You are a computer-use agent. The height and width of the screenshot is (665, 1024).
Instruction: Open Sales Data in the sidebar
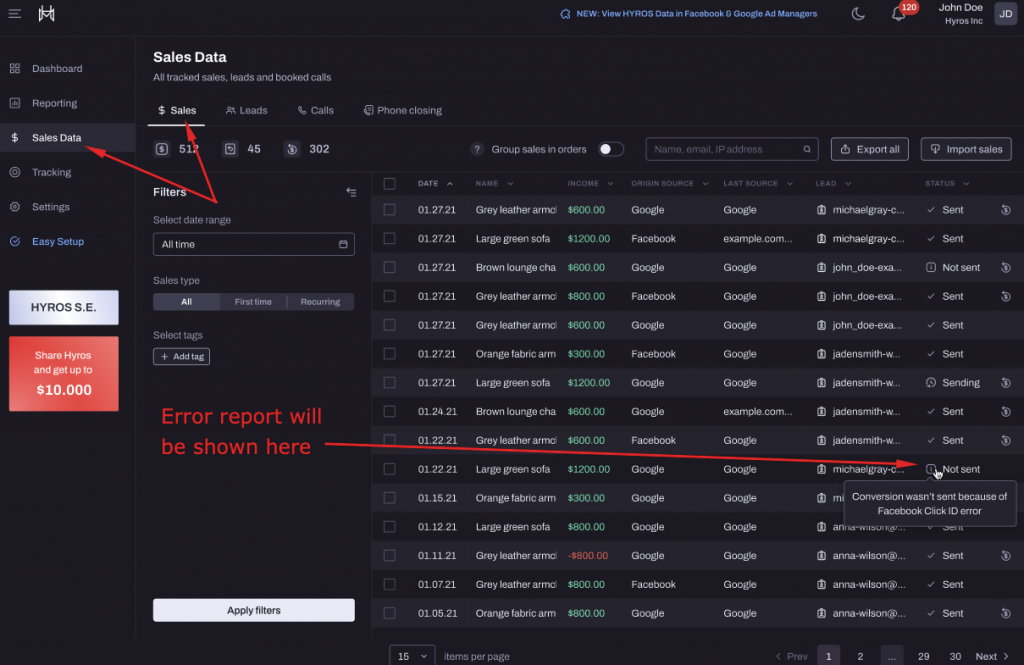[x=67, y=138]
